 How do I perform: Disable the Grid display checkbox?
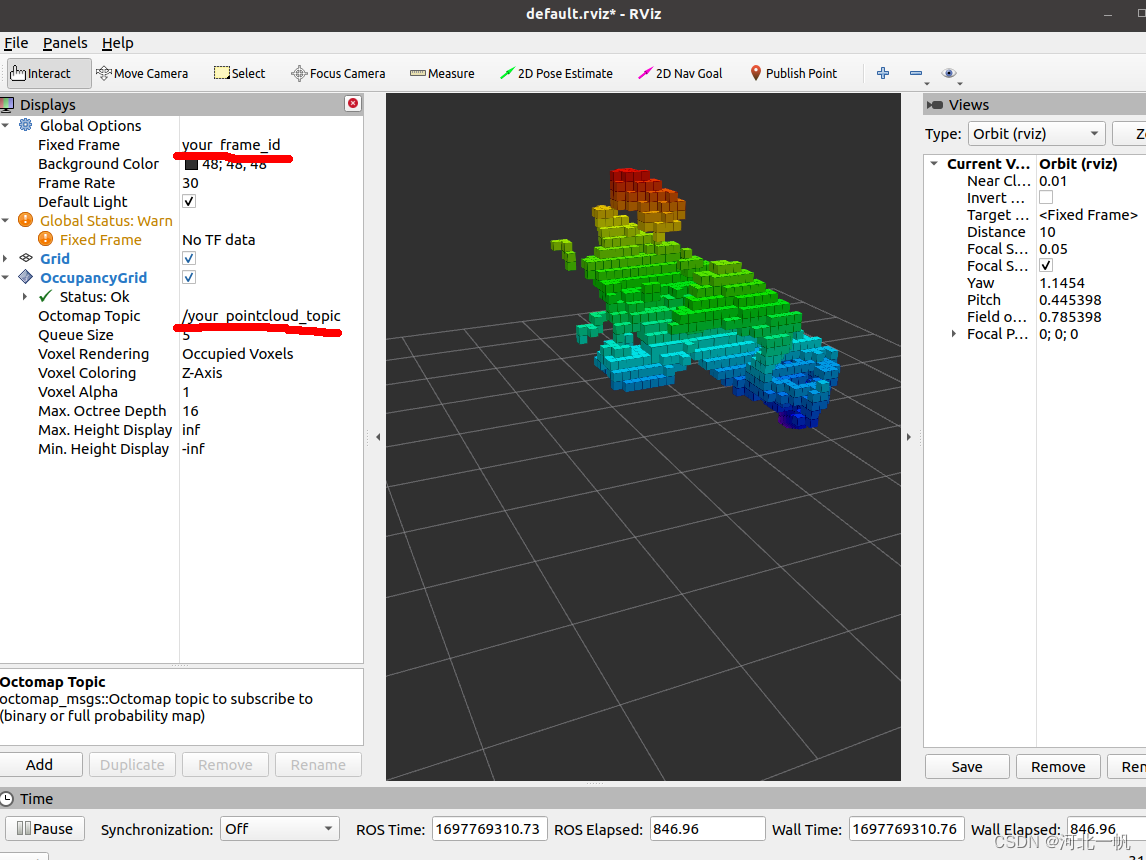coord(189,259)
